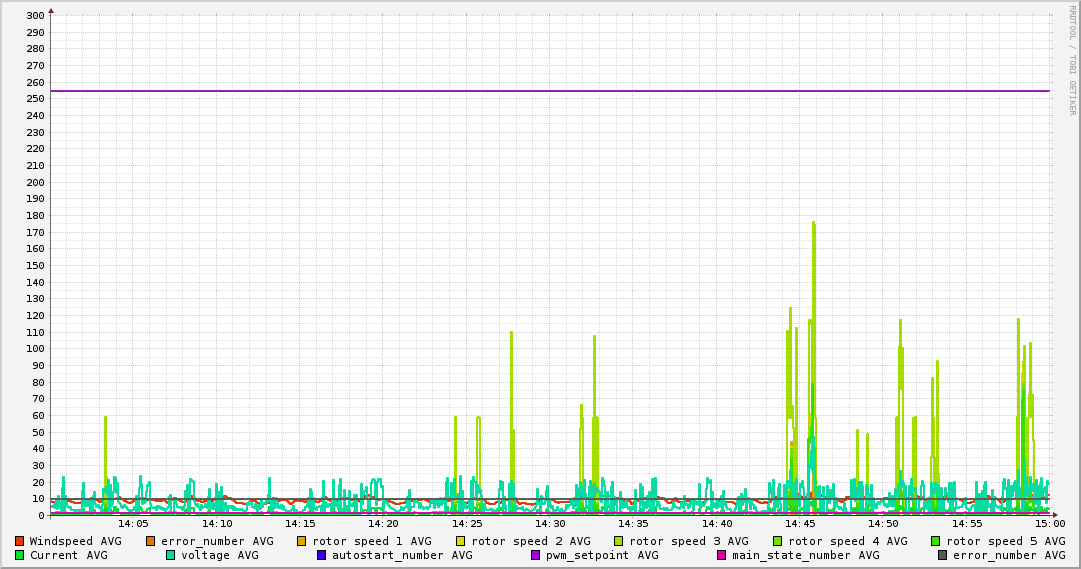
Task: Click the rotor speed 2 AVG label
Action: [530, 541]
